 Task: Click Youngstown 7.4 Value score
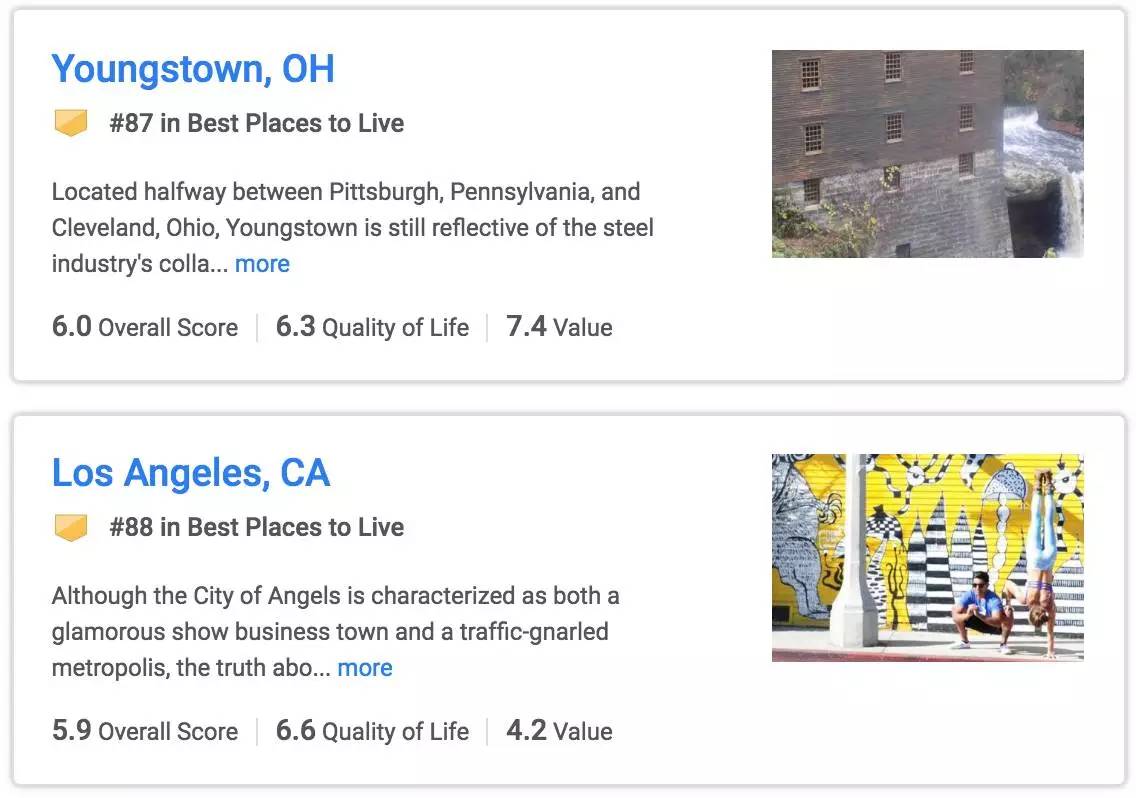pos(559,327)
